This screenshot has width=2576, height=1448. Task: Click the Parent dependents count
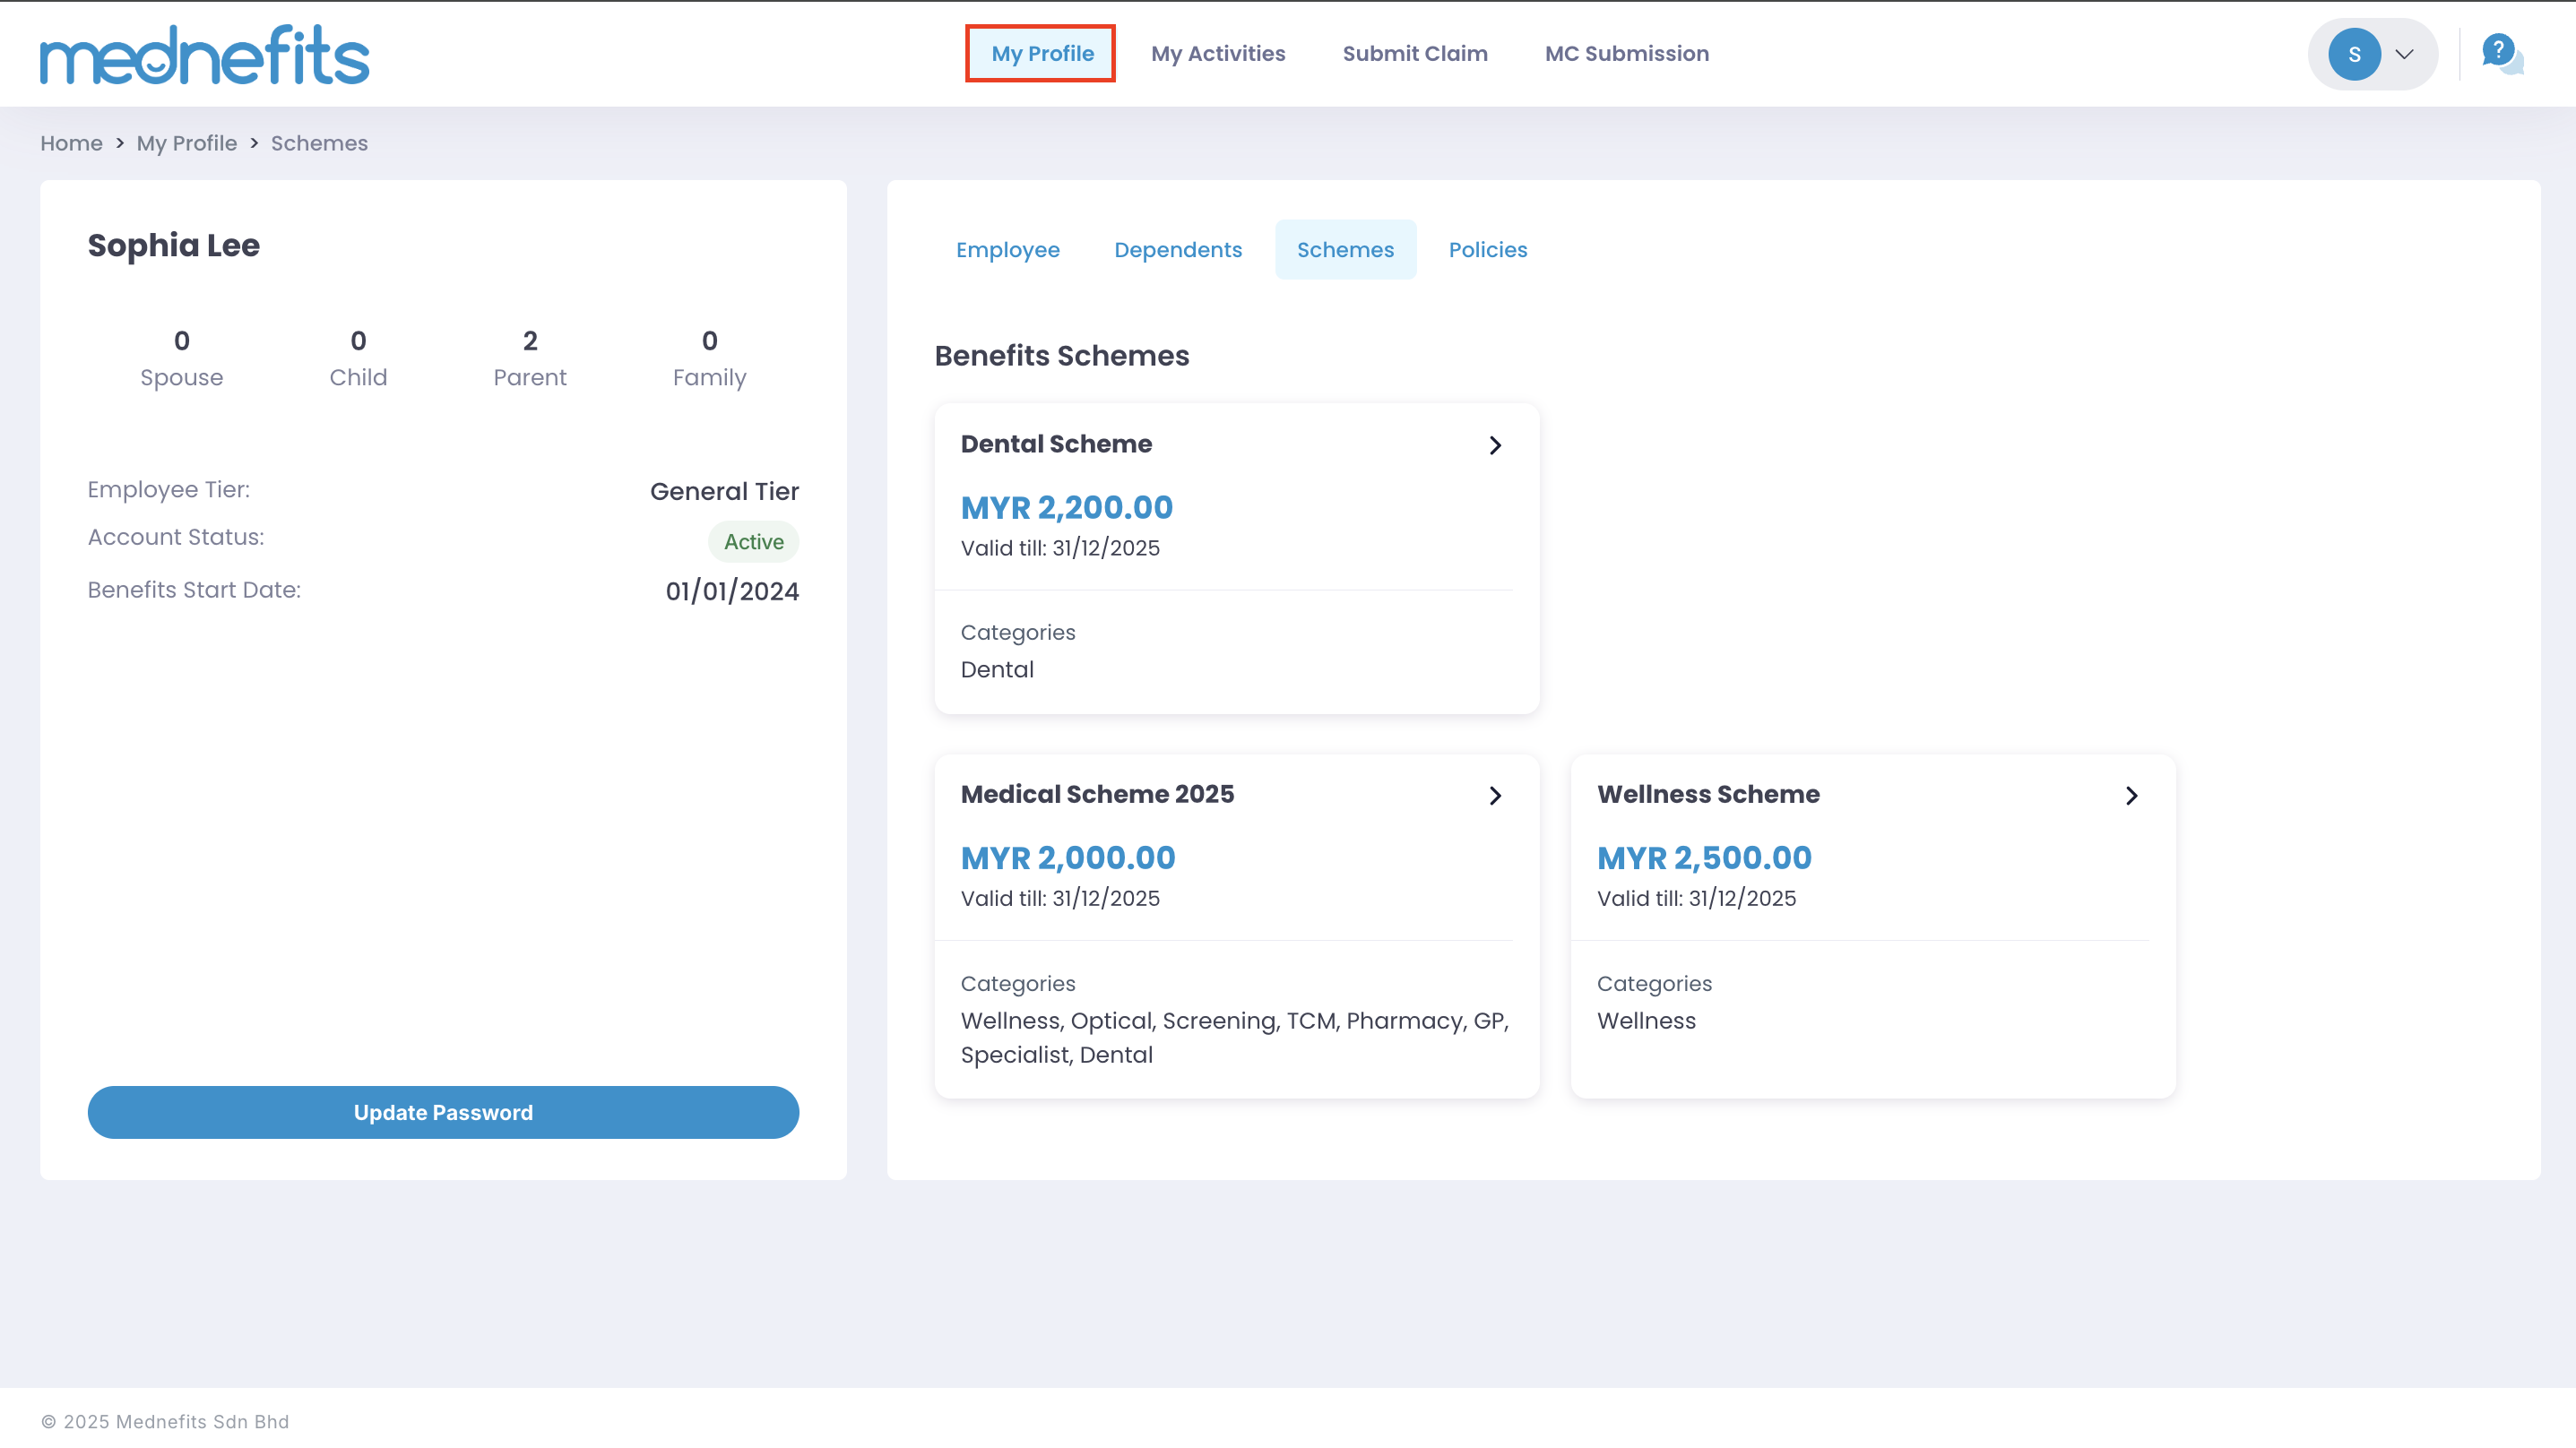(x=529, y=358)
